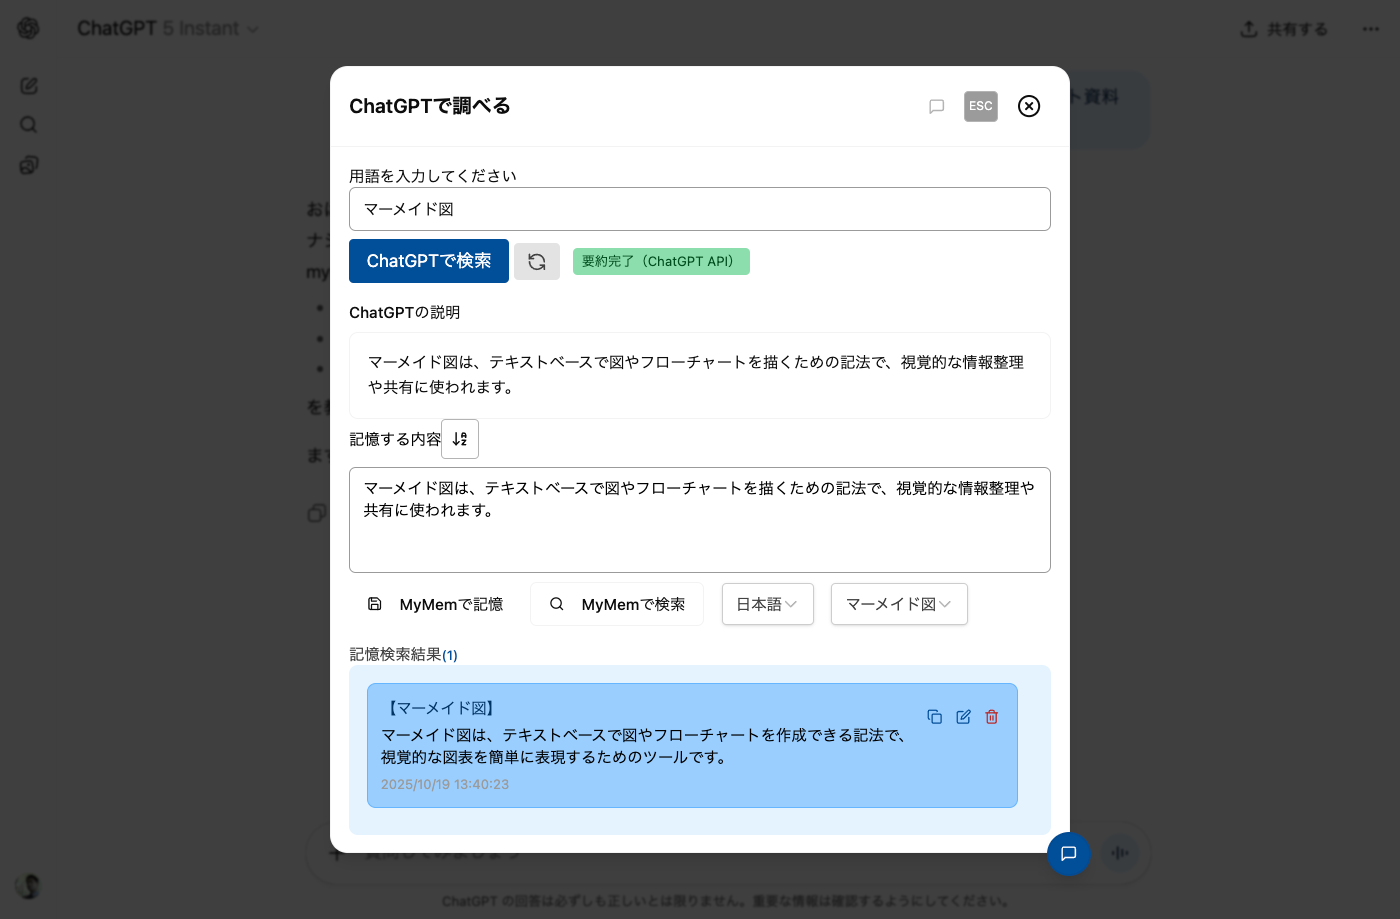Viewport: 1400px width, 919px height.
Task: Edit the memory search result entry
Action: click(x=963, y=716)
